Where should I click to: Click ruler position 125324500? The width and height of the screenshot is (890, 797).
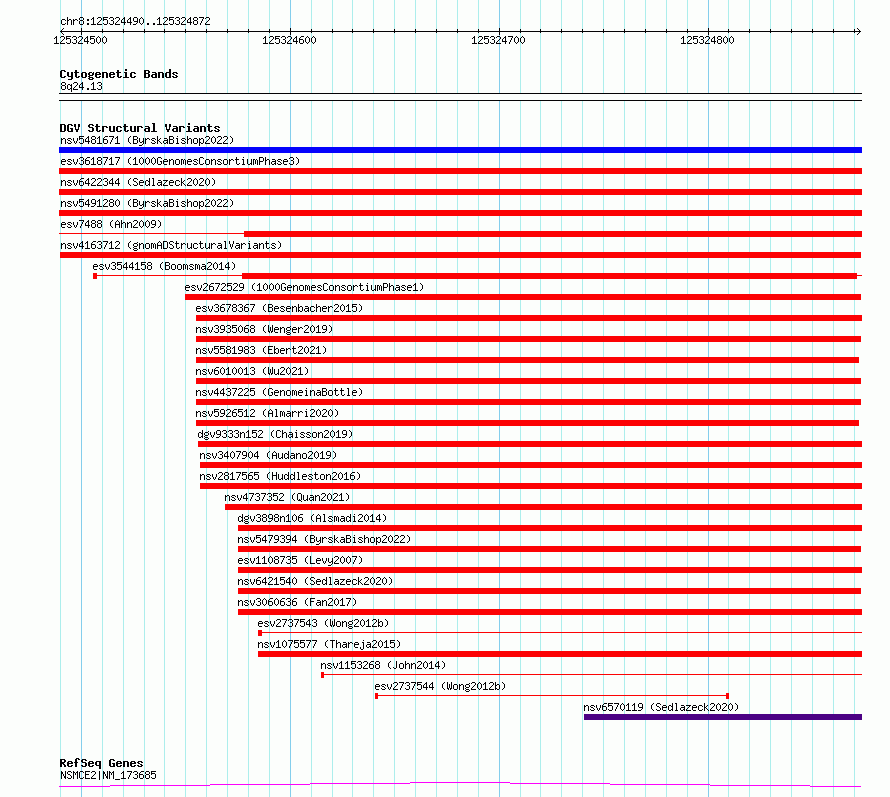[81, 40]
